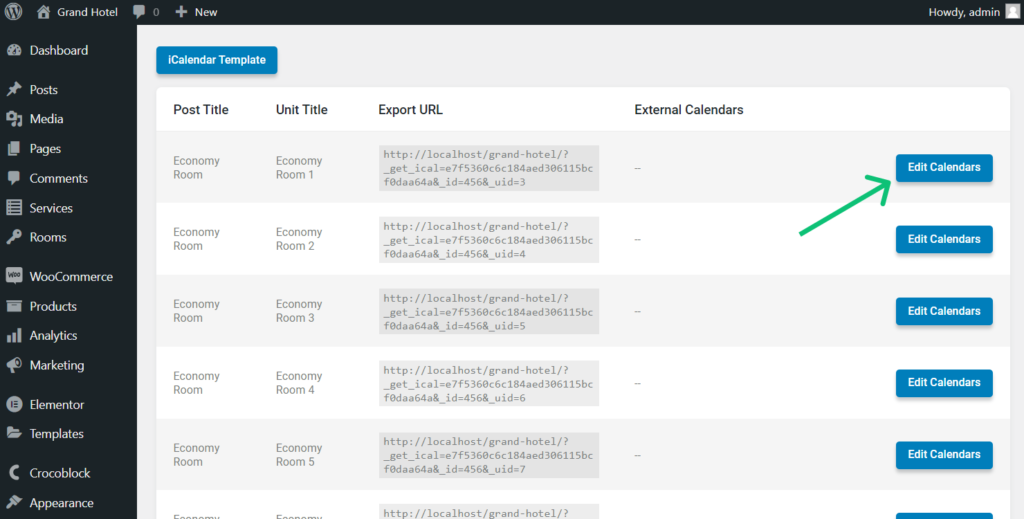Click the Unit Title column header

pyautogui.click(x=302, y=110)
